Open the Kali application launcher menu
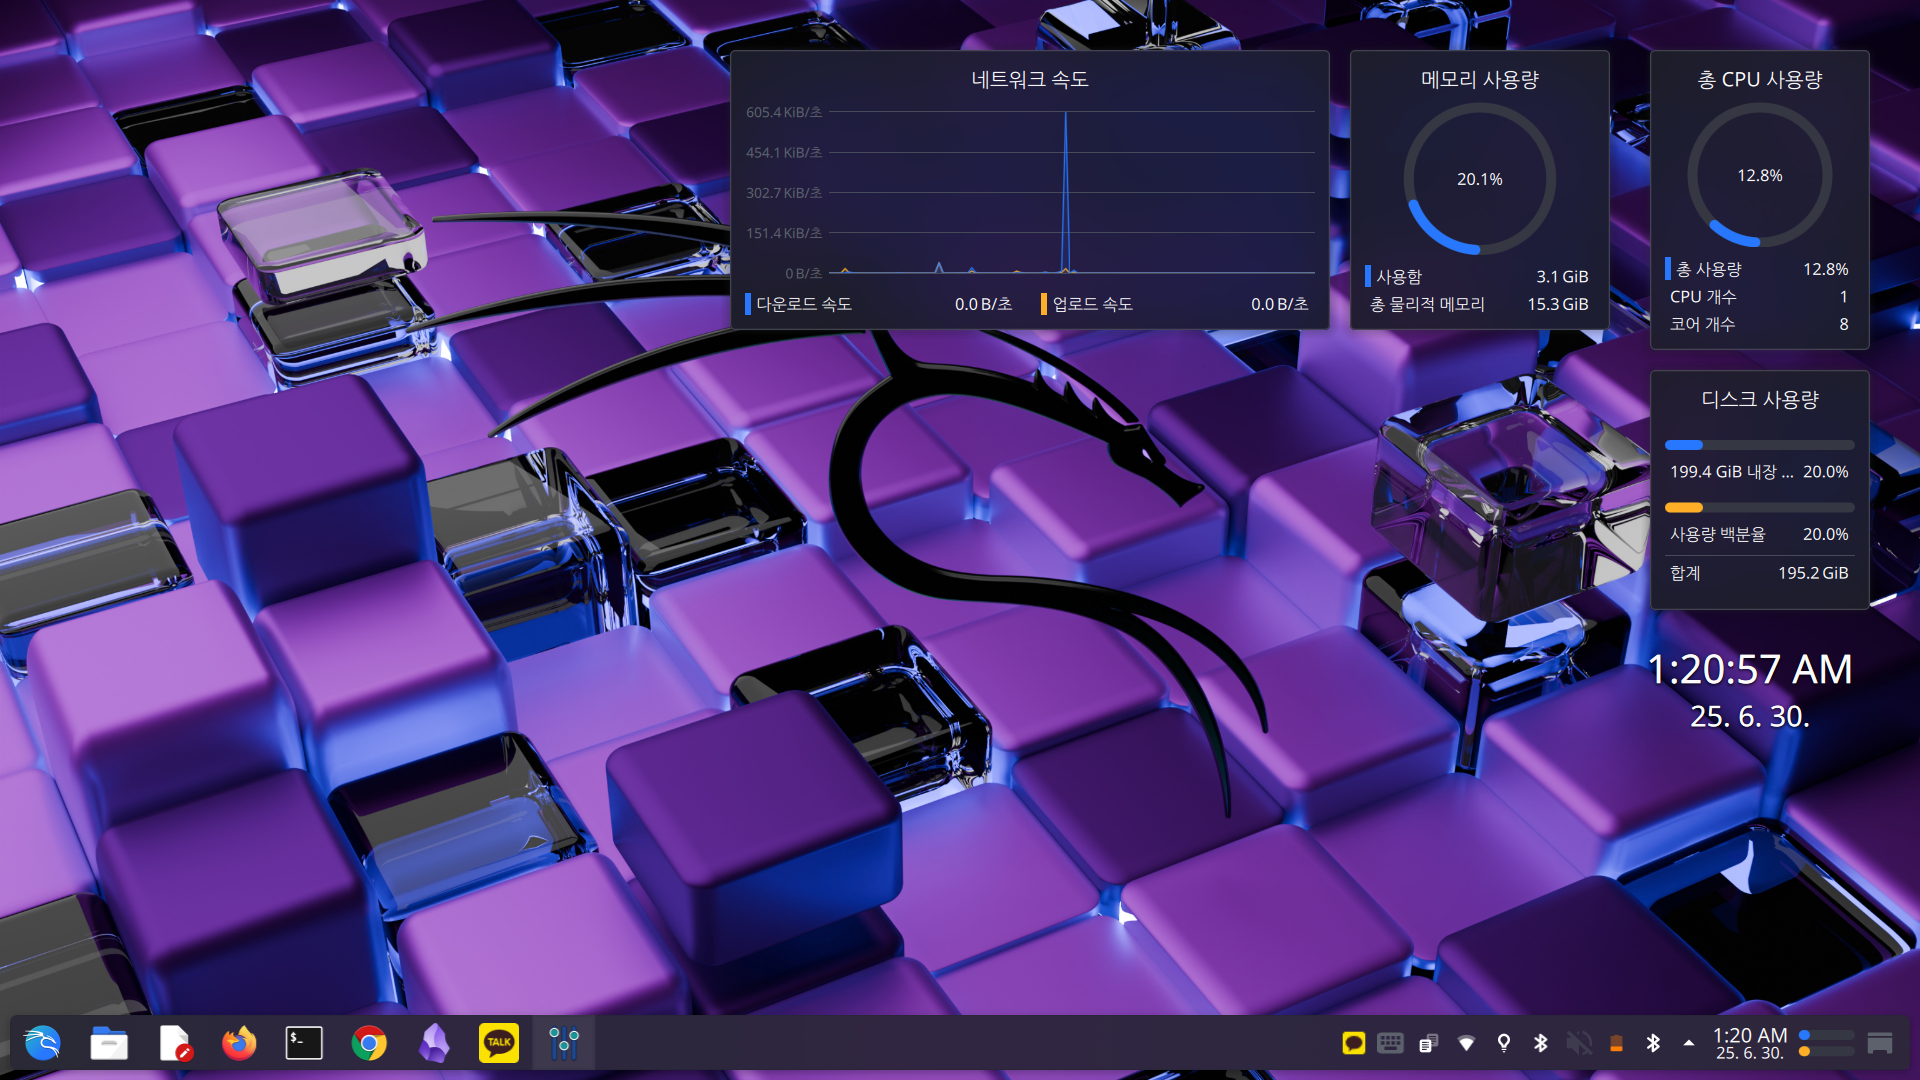1920x1080 pixels. click(42, 1043)
